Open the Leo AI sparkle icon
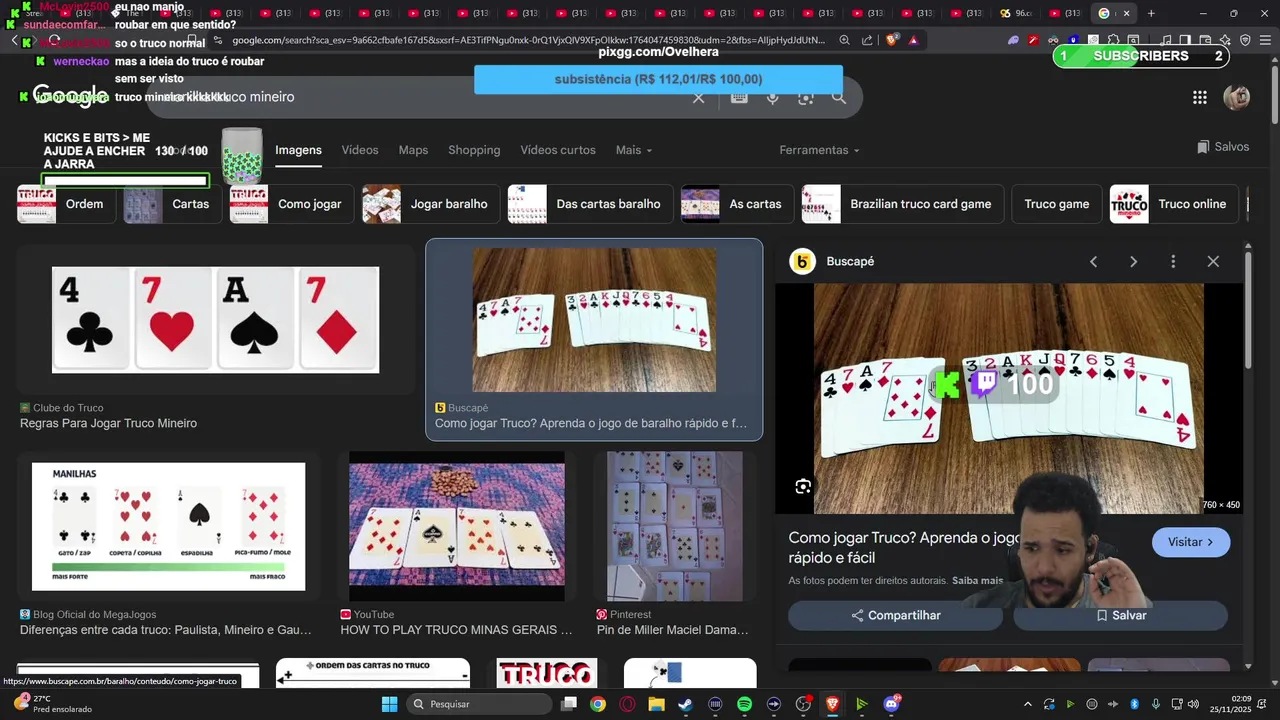The width and height of the screenshot is (1280, 720). 1225,40
